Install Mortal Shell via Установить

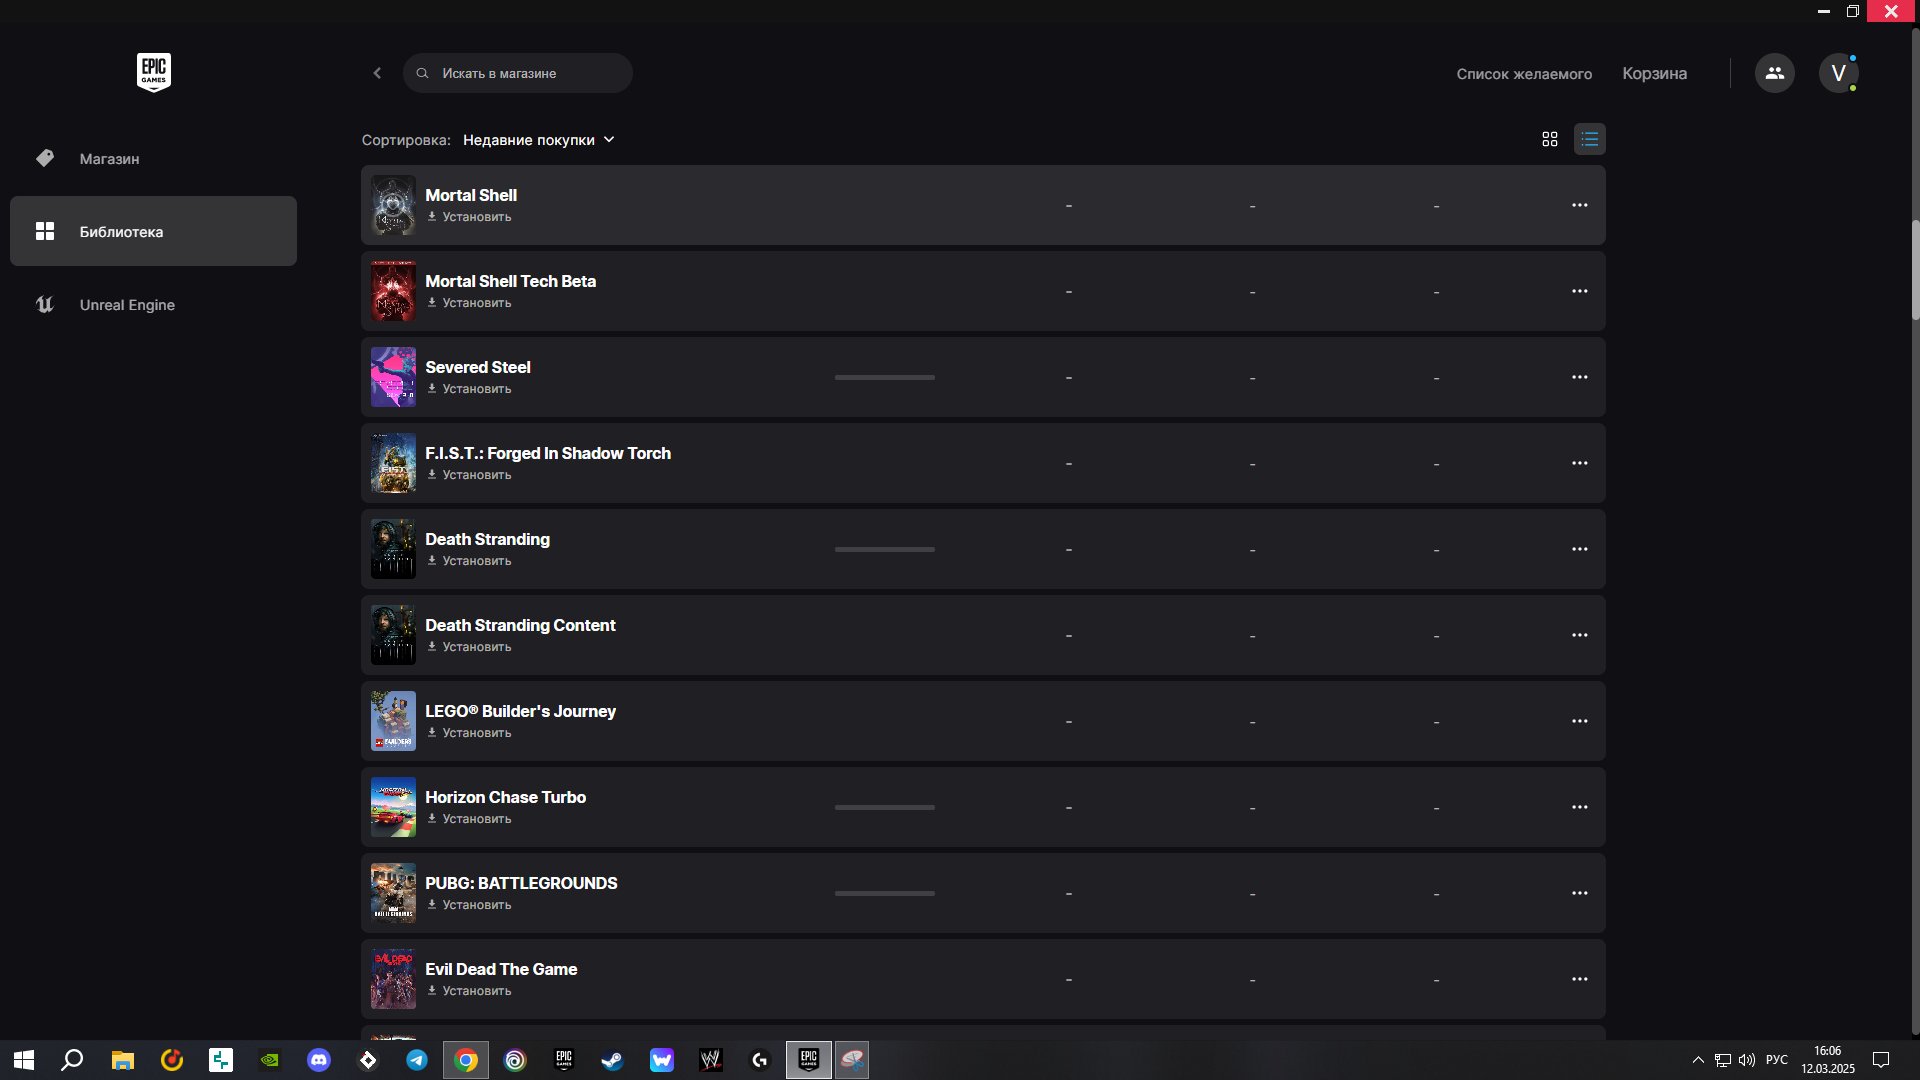(469, 217)
